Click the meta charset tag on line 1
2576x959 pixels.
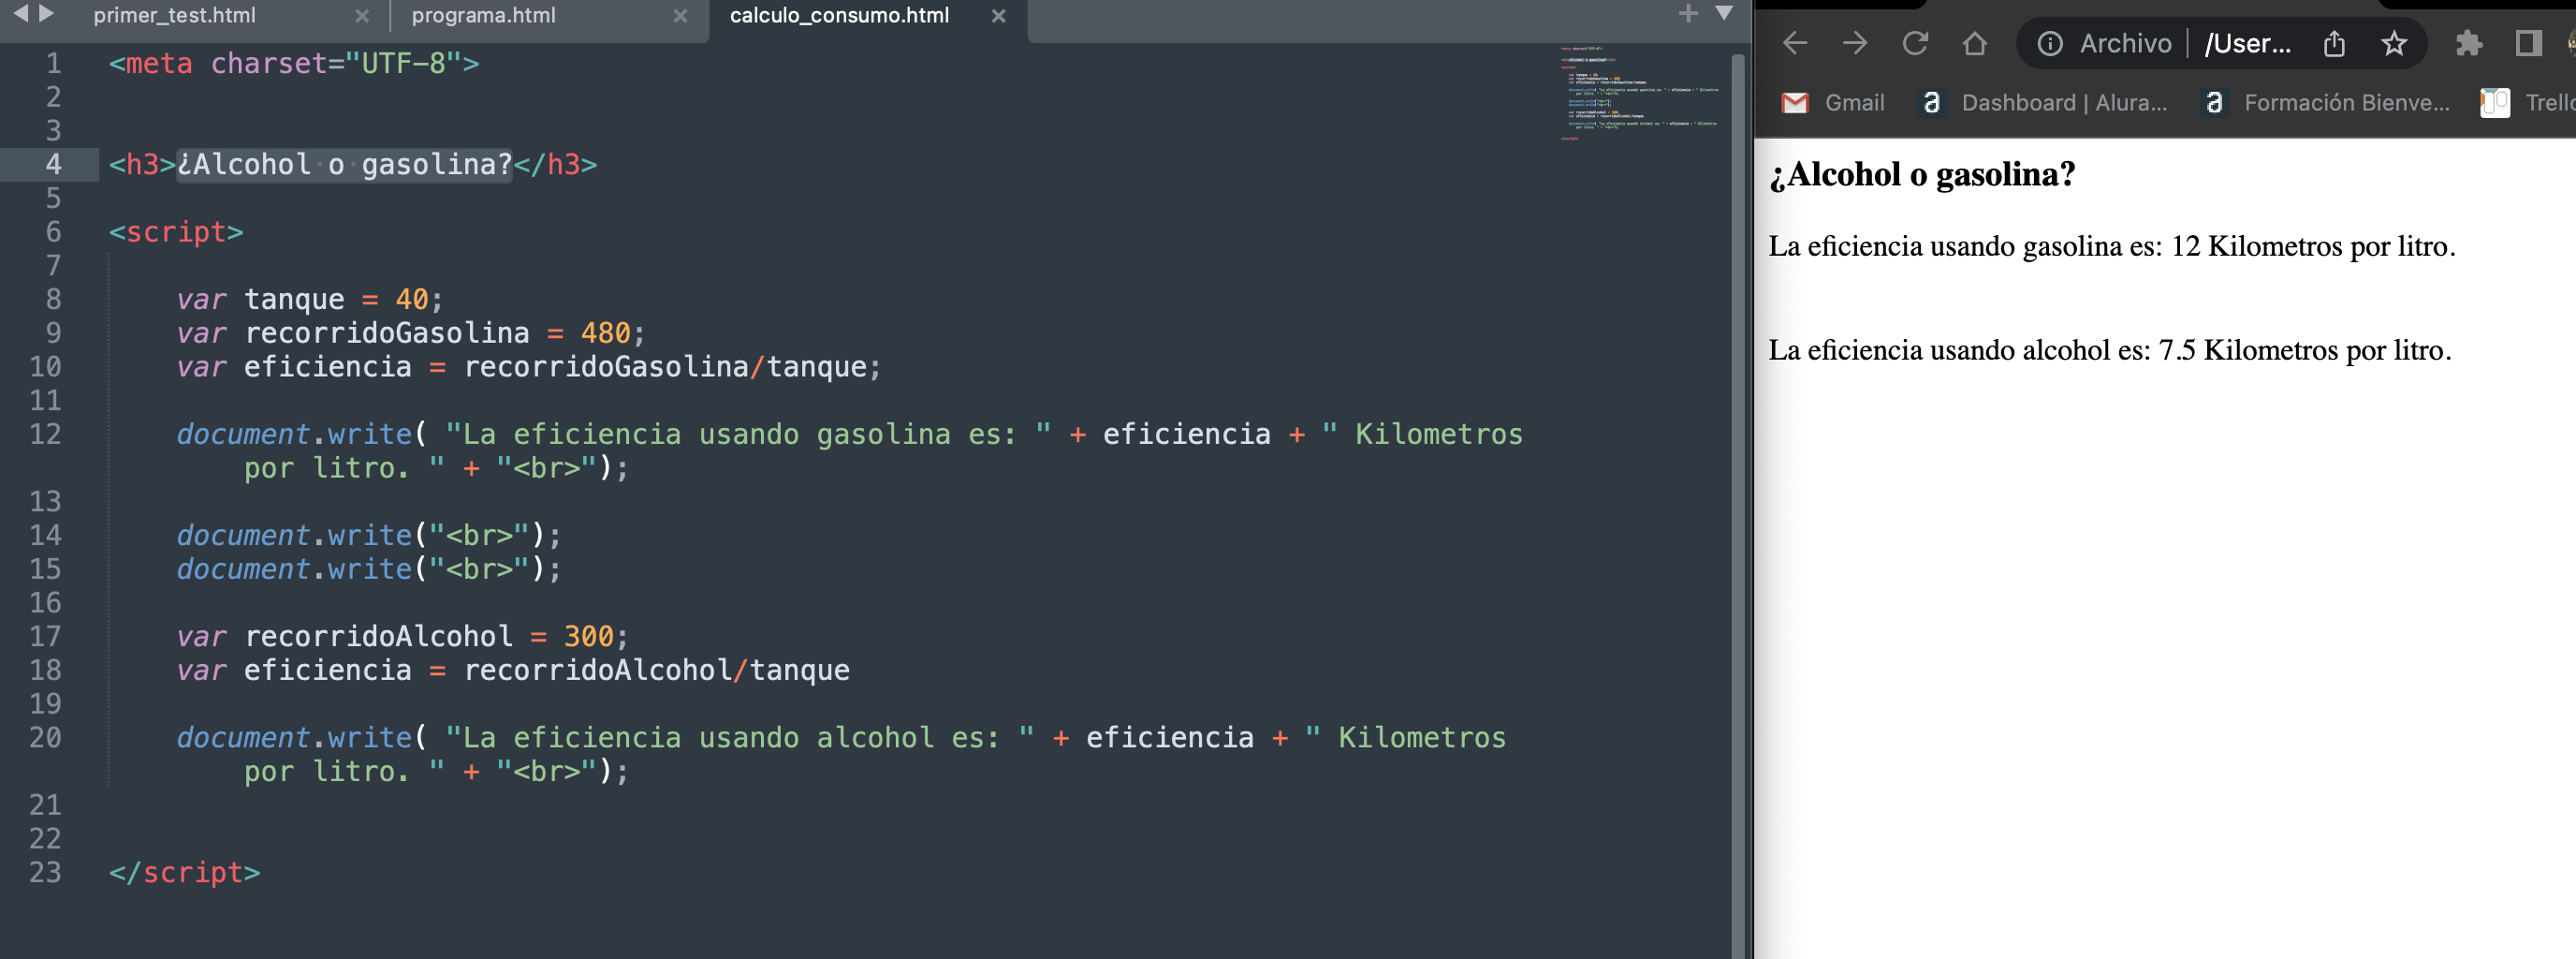coord(294,63)
